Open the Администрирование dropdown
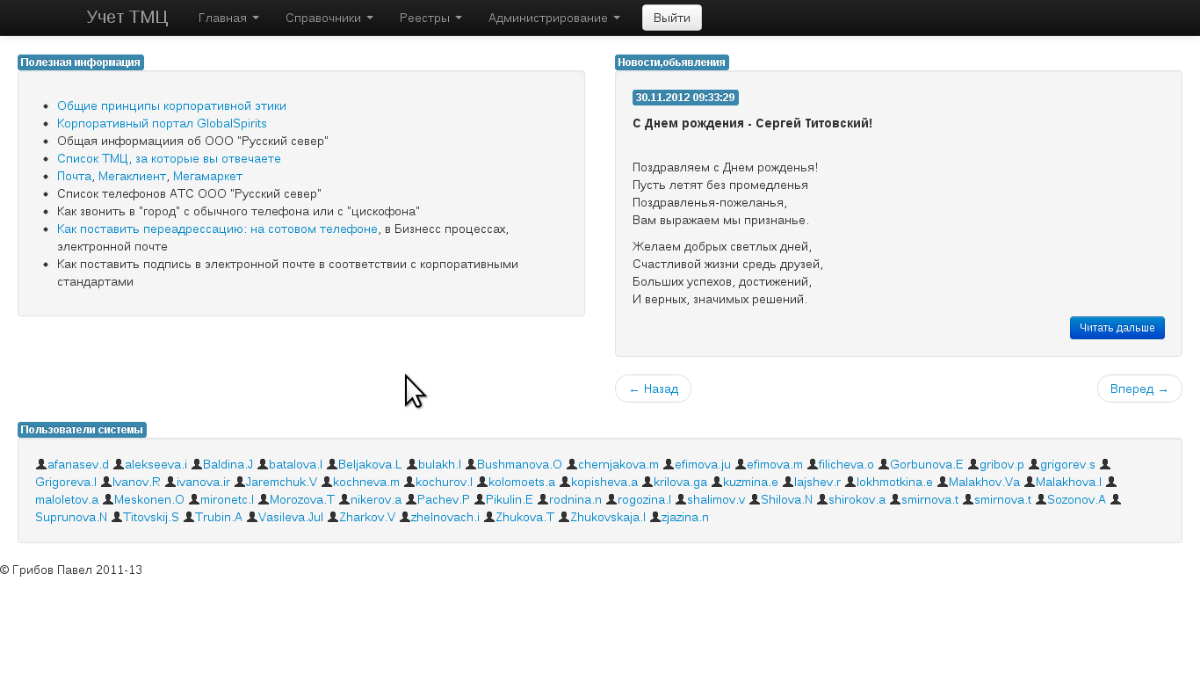 [x=553, y=18]
